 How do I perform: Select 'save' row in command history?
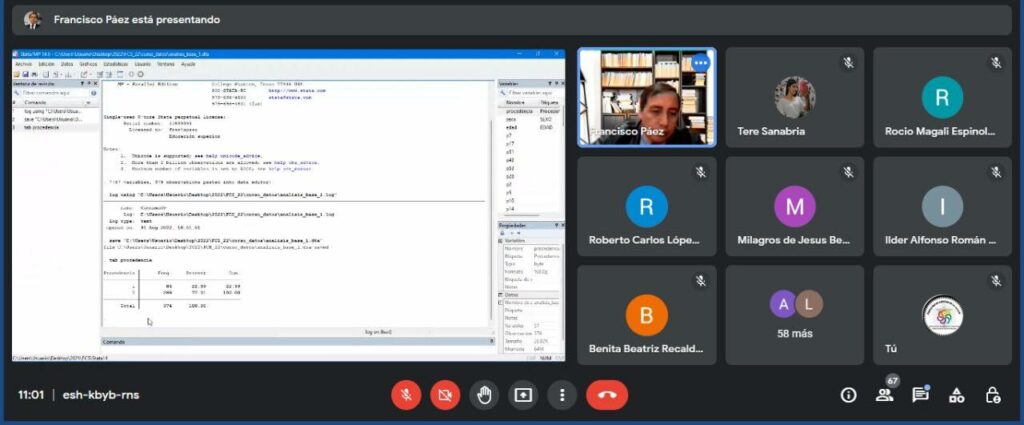point(55,119)
